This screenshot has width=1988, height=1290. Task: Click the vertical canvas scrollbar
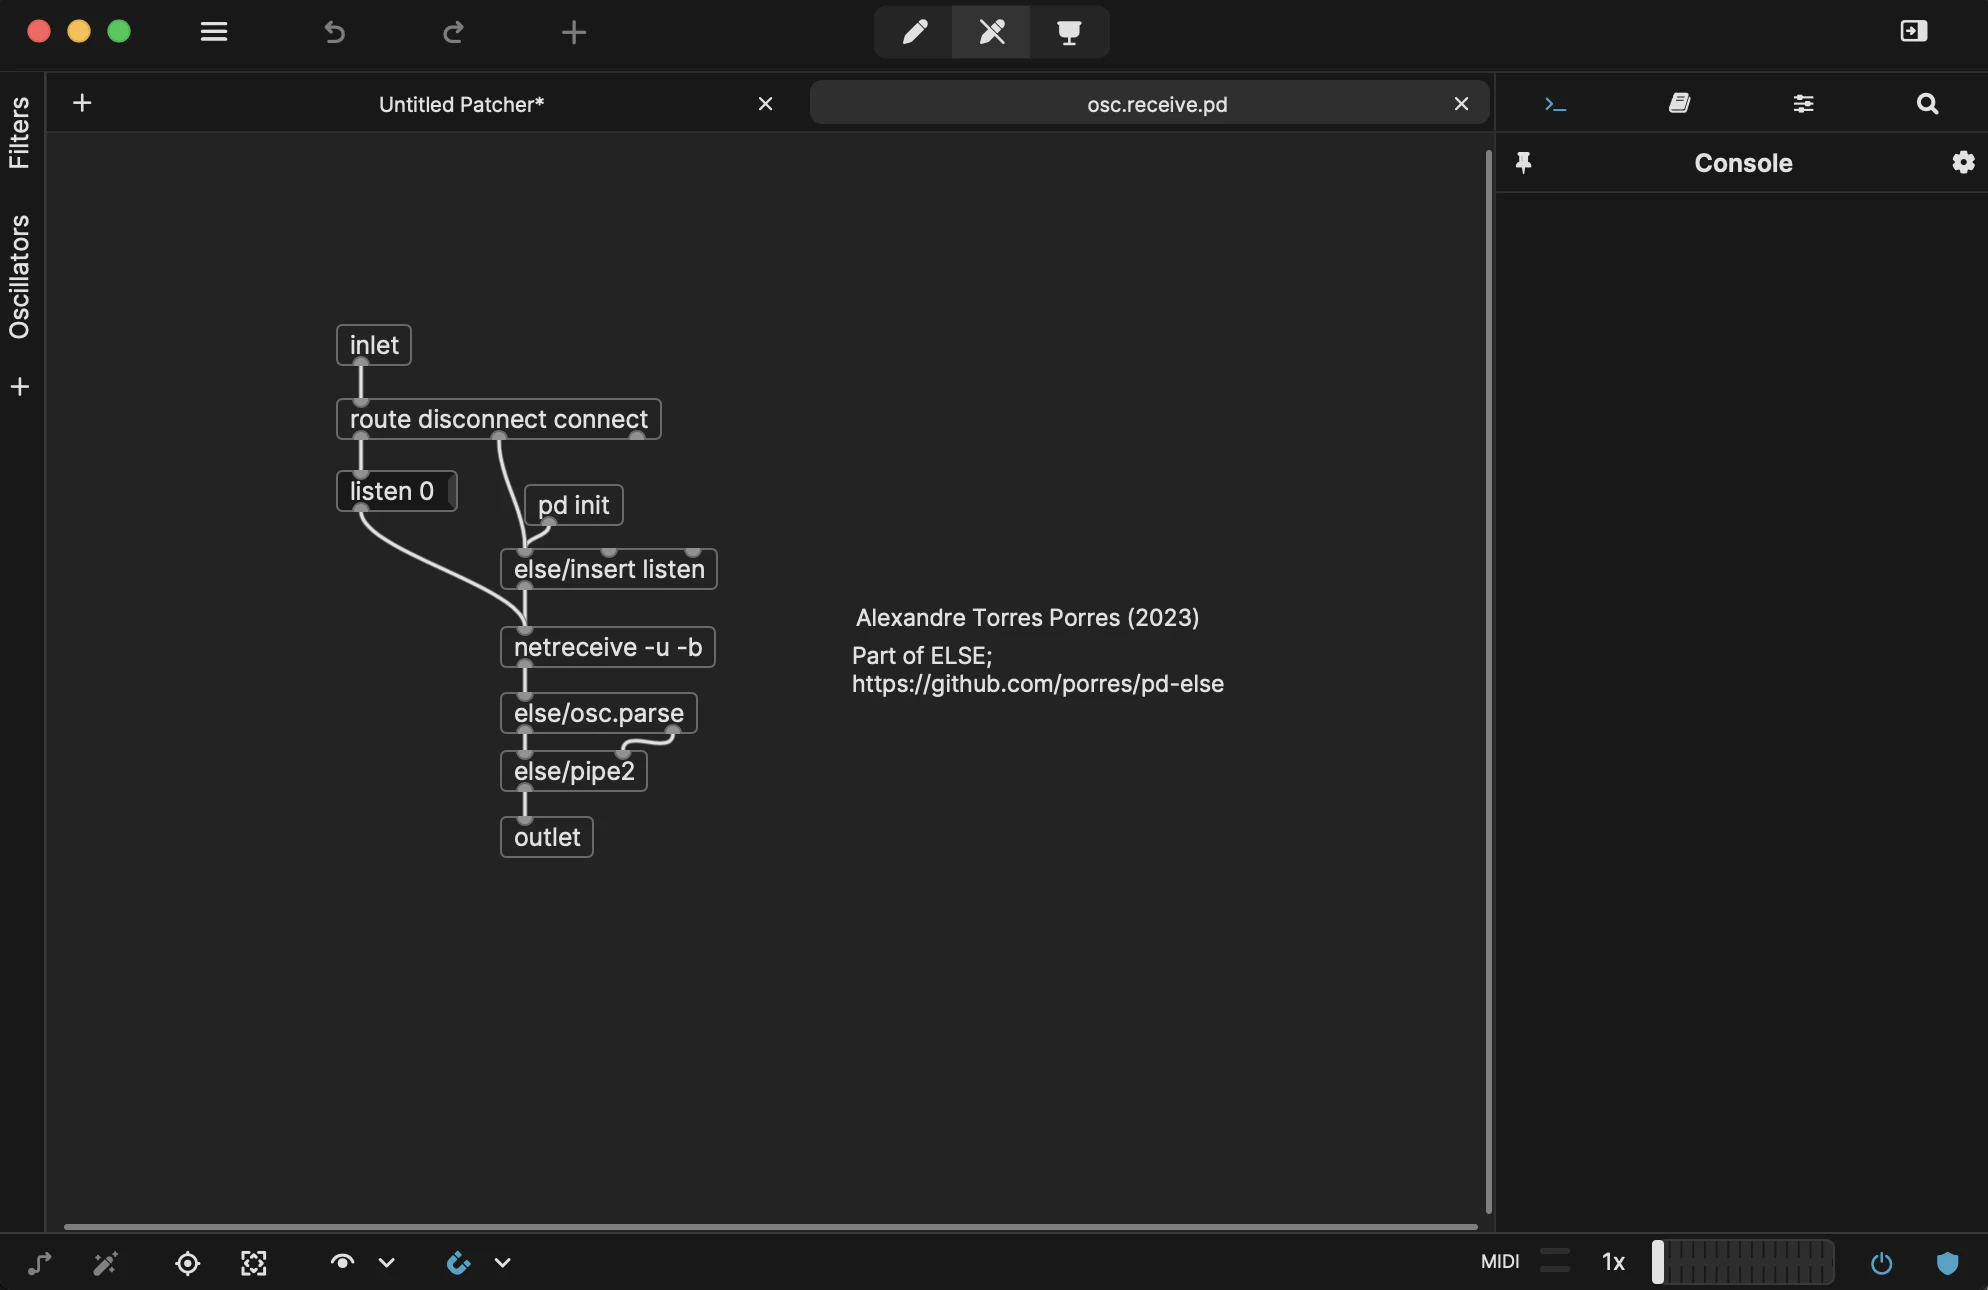pyautogui.click(x=1488, y=680)
